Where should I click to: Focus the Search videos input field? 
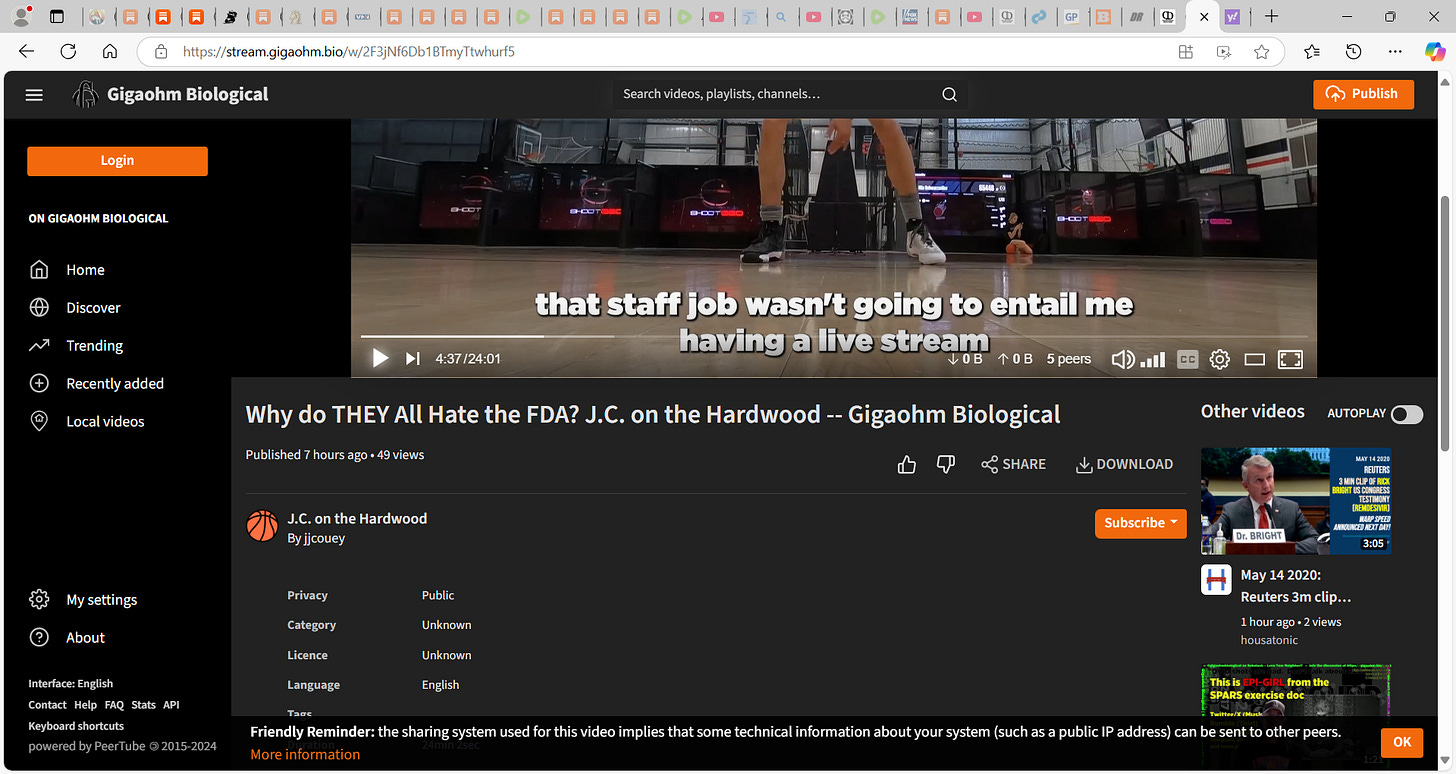(x=775, y=94)
